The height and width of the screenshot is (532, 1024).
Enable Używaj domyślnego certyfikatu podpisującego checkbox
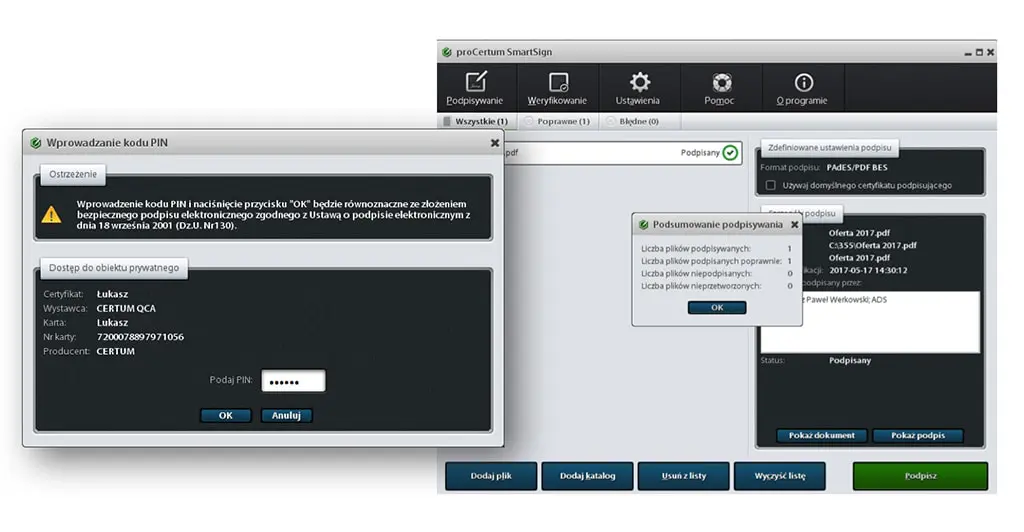tap(771, 185)
